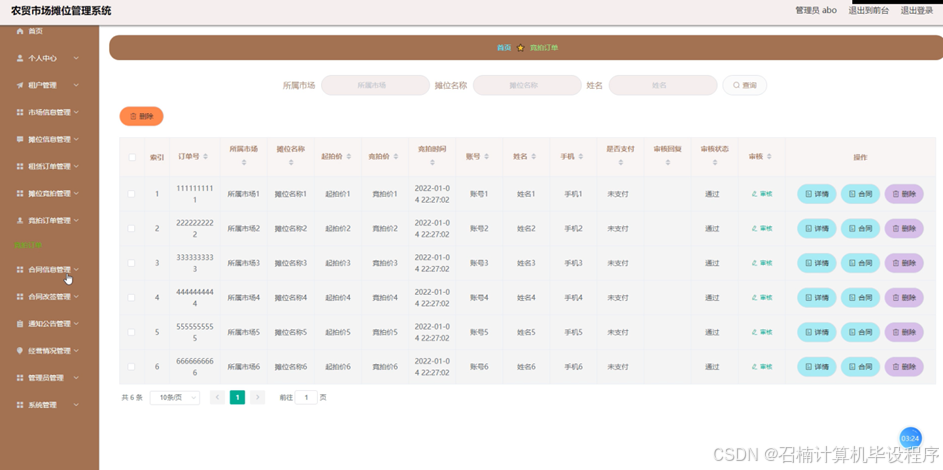Click the icon next to 通知公告管理
The image size is (943, 470).
tap(20, 324)
